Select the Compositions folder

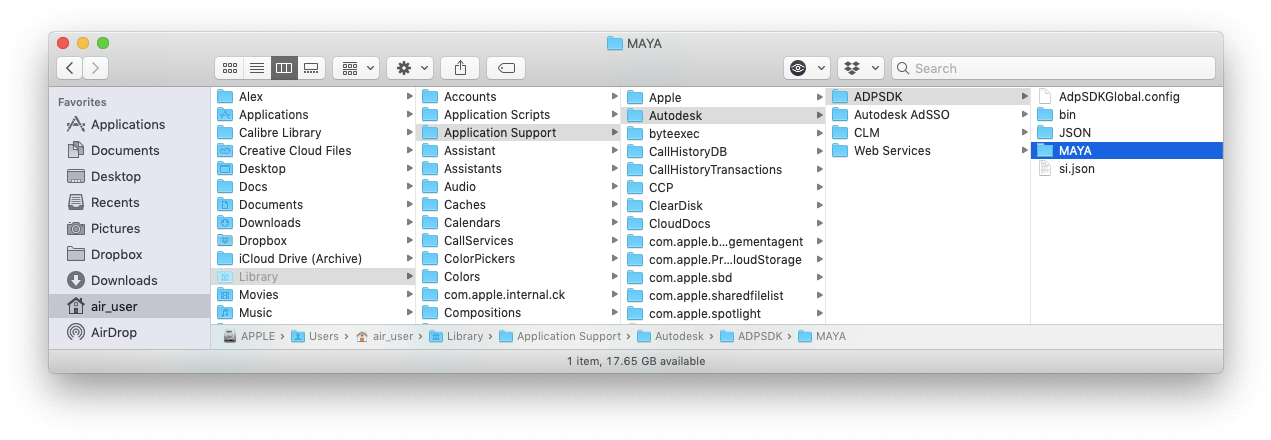pyautogui.click(x=518, y=313)
